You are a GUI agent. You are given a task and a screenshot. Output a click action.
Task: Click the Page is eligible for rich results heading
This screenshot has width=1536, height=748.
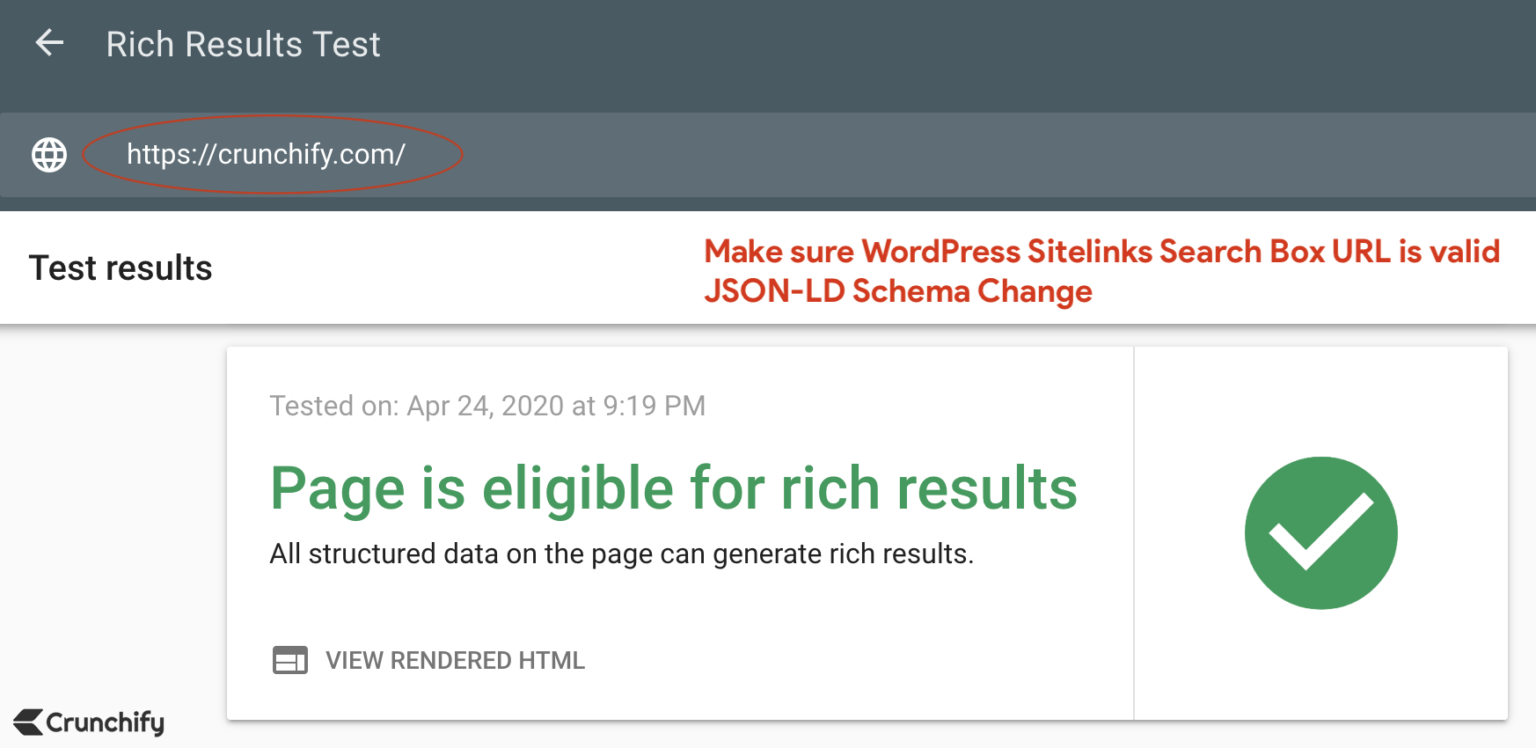pyautogui.click(x=674, y=488)
